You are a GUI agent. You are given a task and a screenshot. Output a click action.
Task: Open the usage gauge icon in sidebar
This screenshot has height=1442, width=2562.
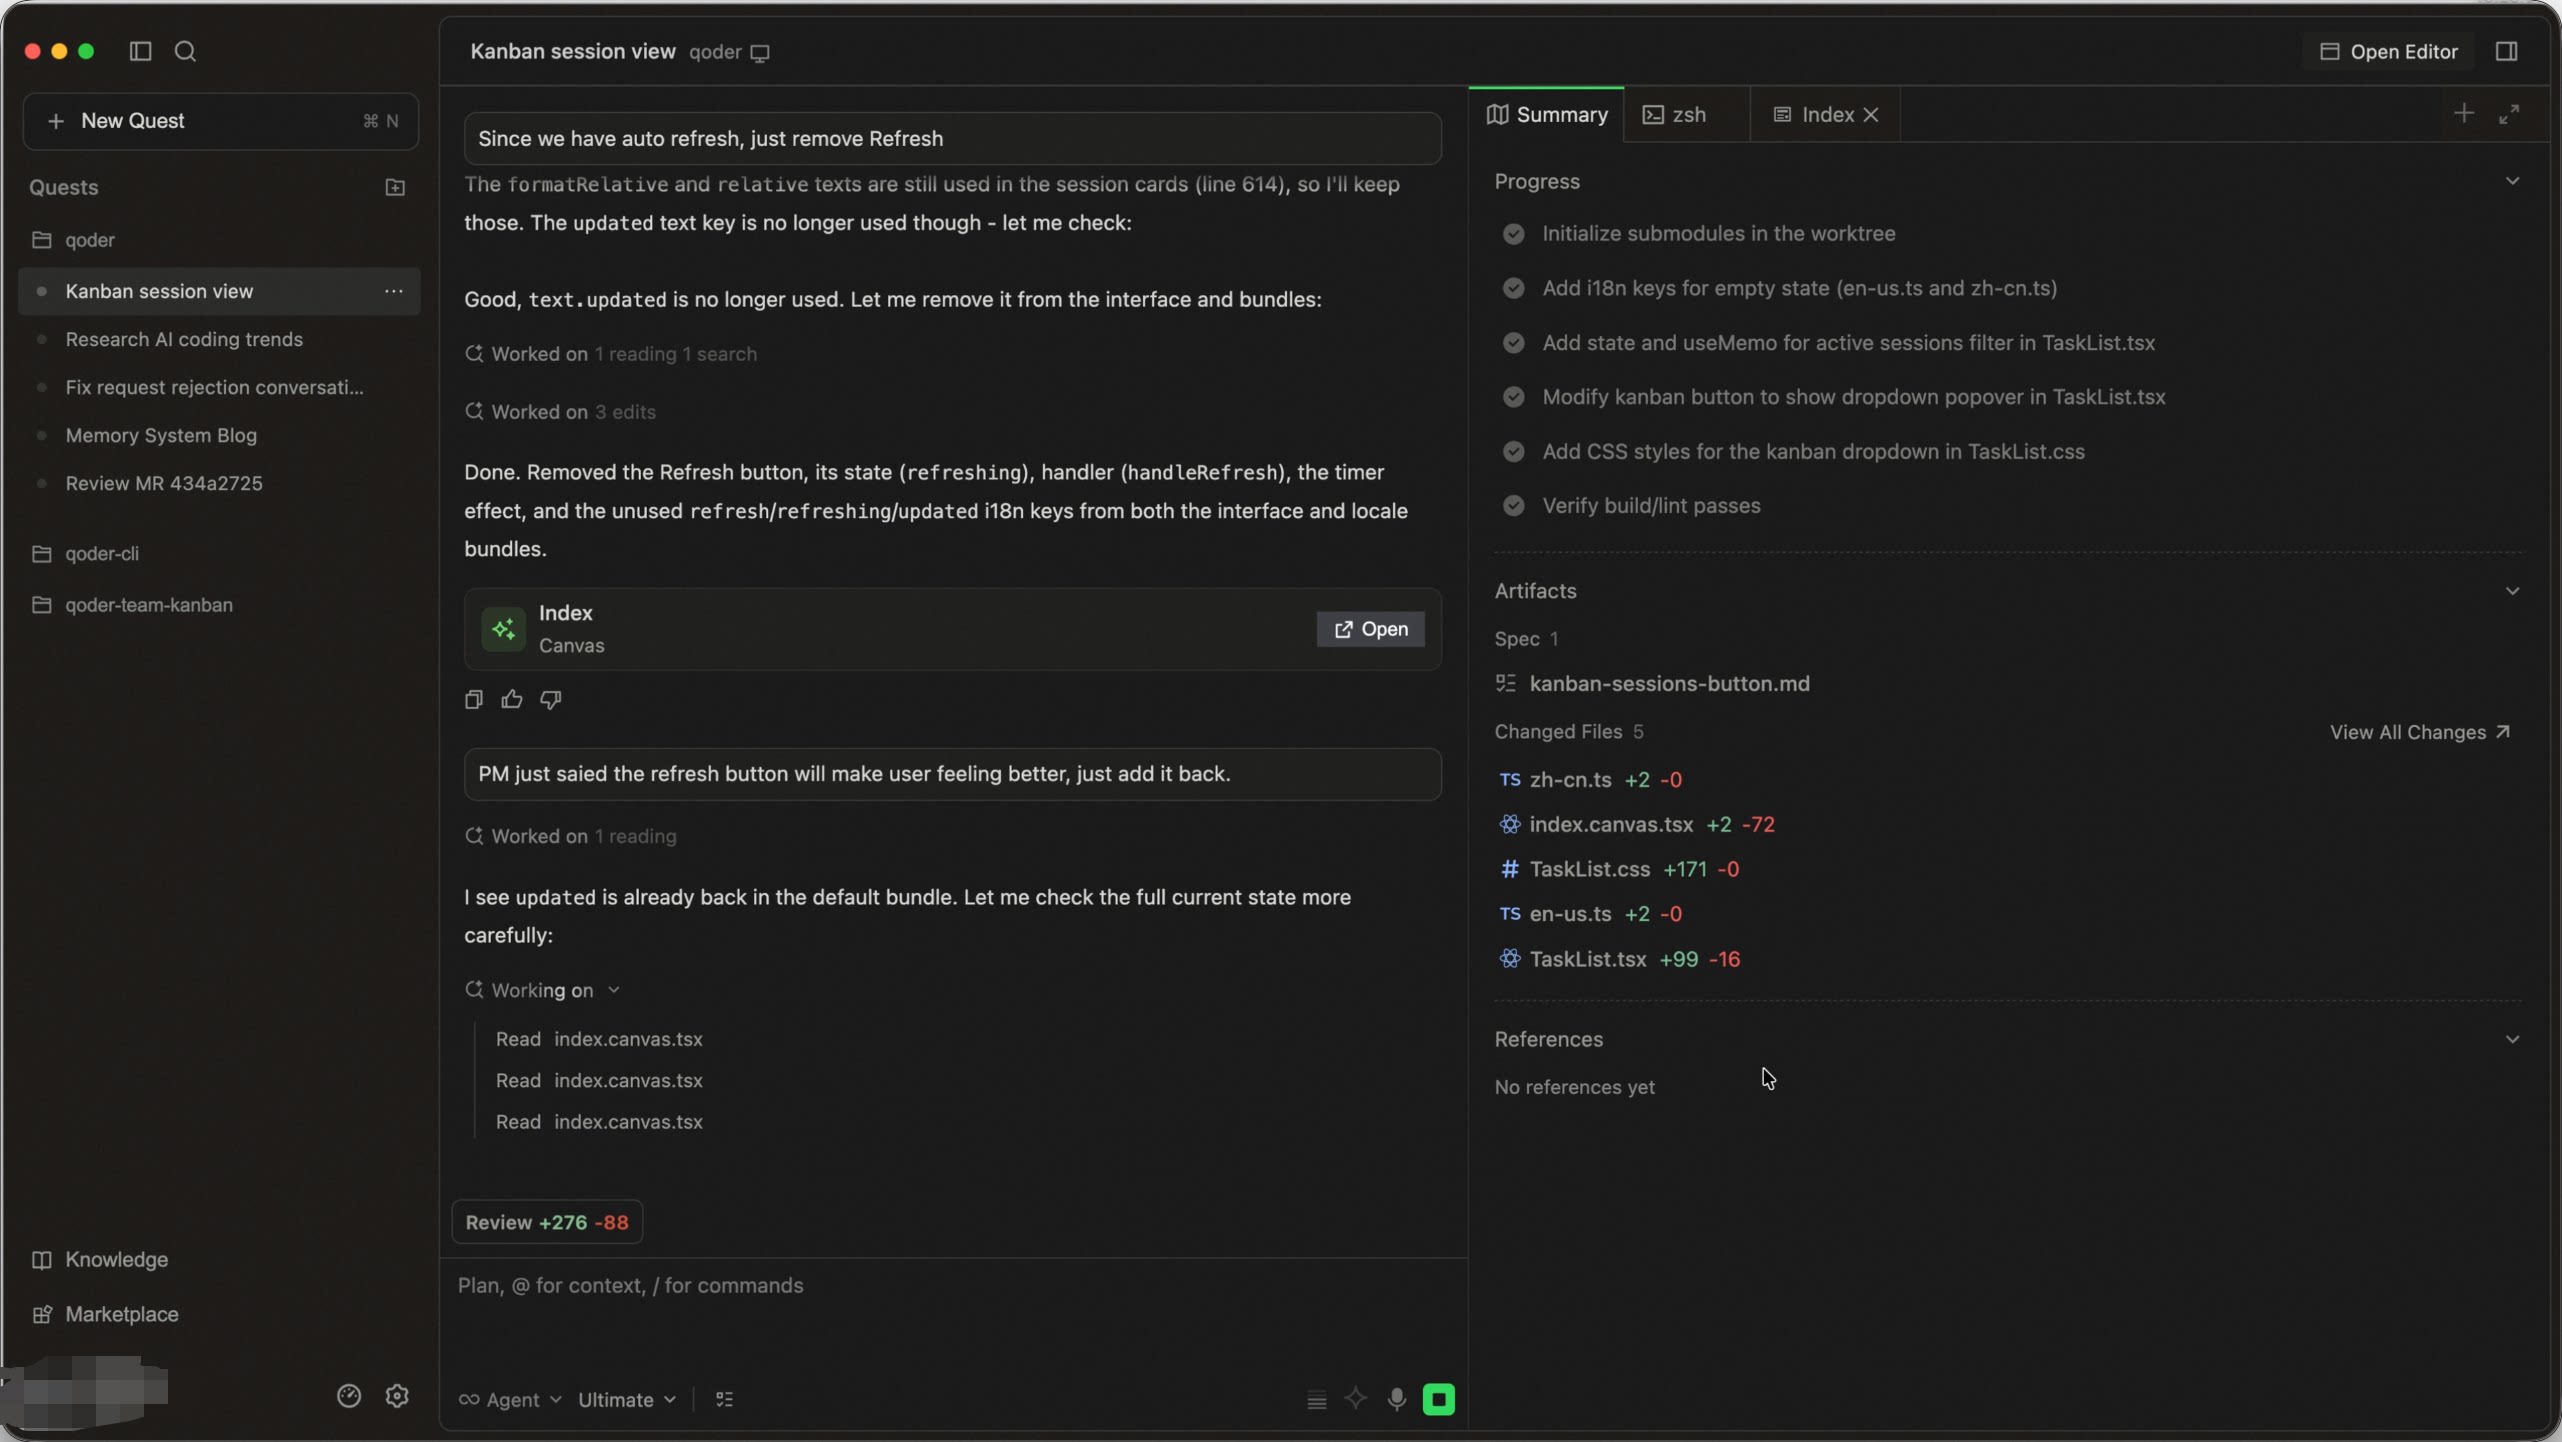(x=349, y=1395)
